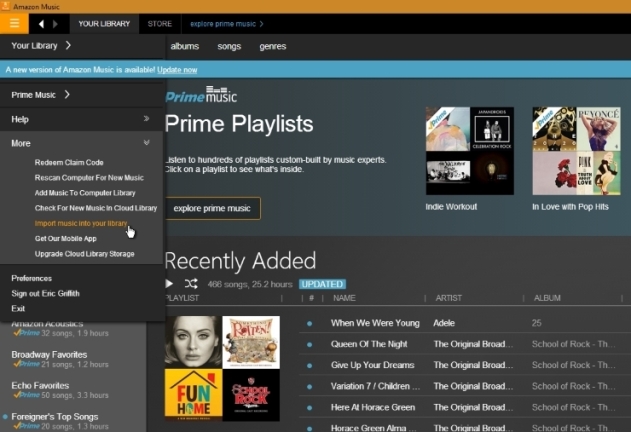Sort by the ALBUM column header
631x432 pixels.
click(x=547, y=298)
